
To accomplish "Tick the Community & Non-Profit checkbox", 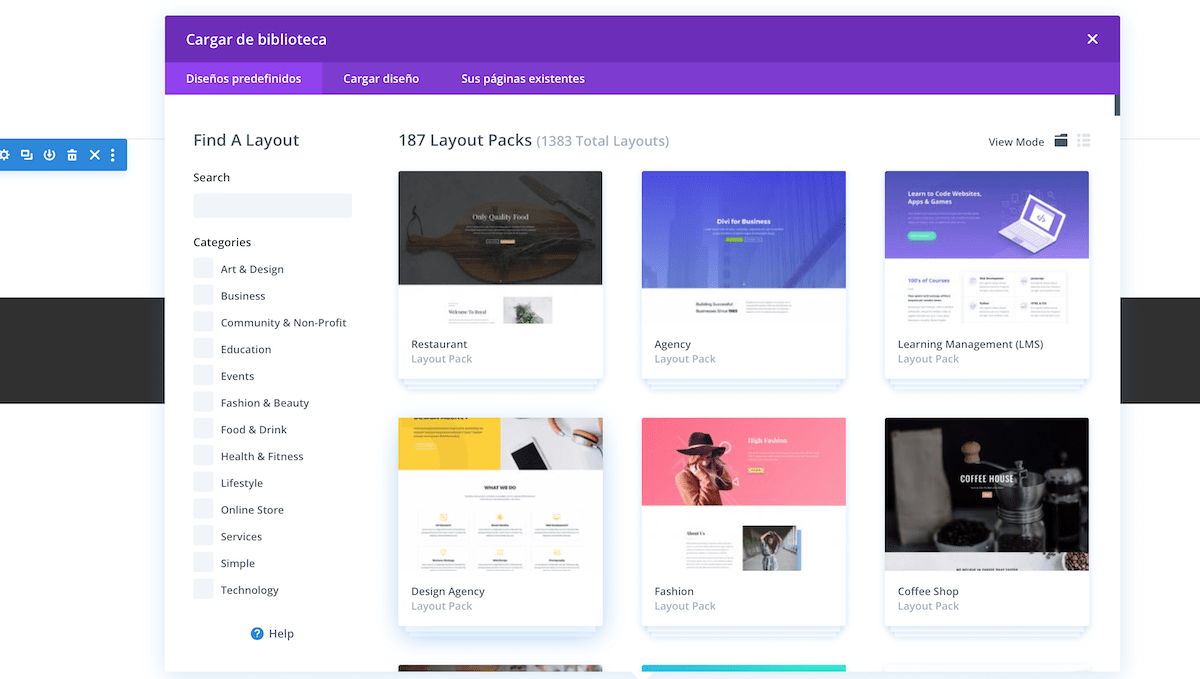I will [x=203, y=322].
